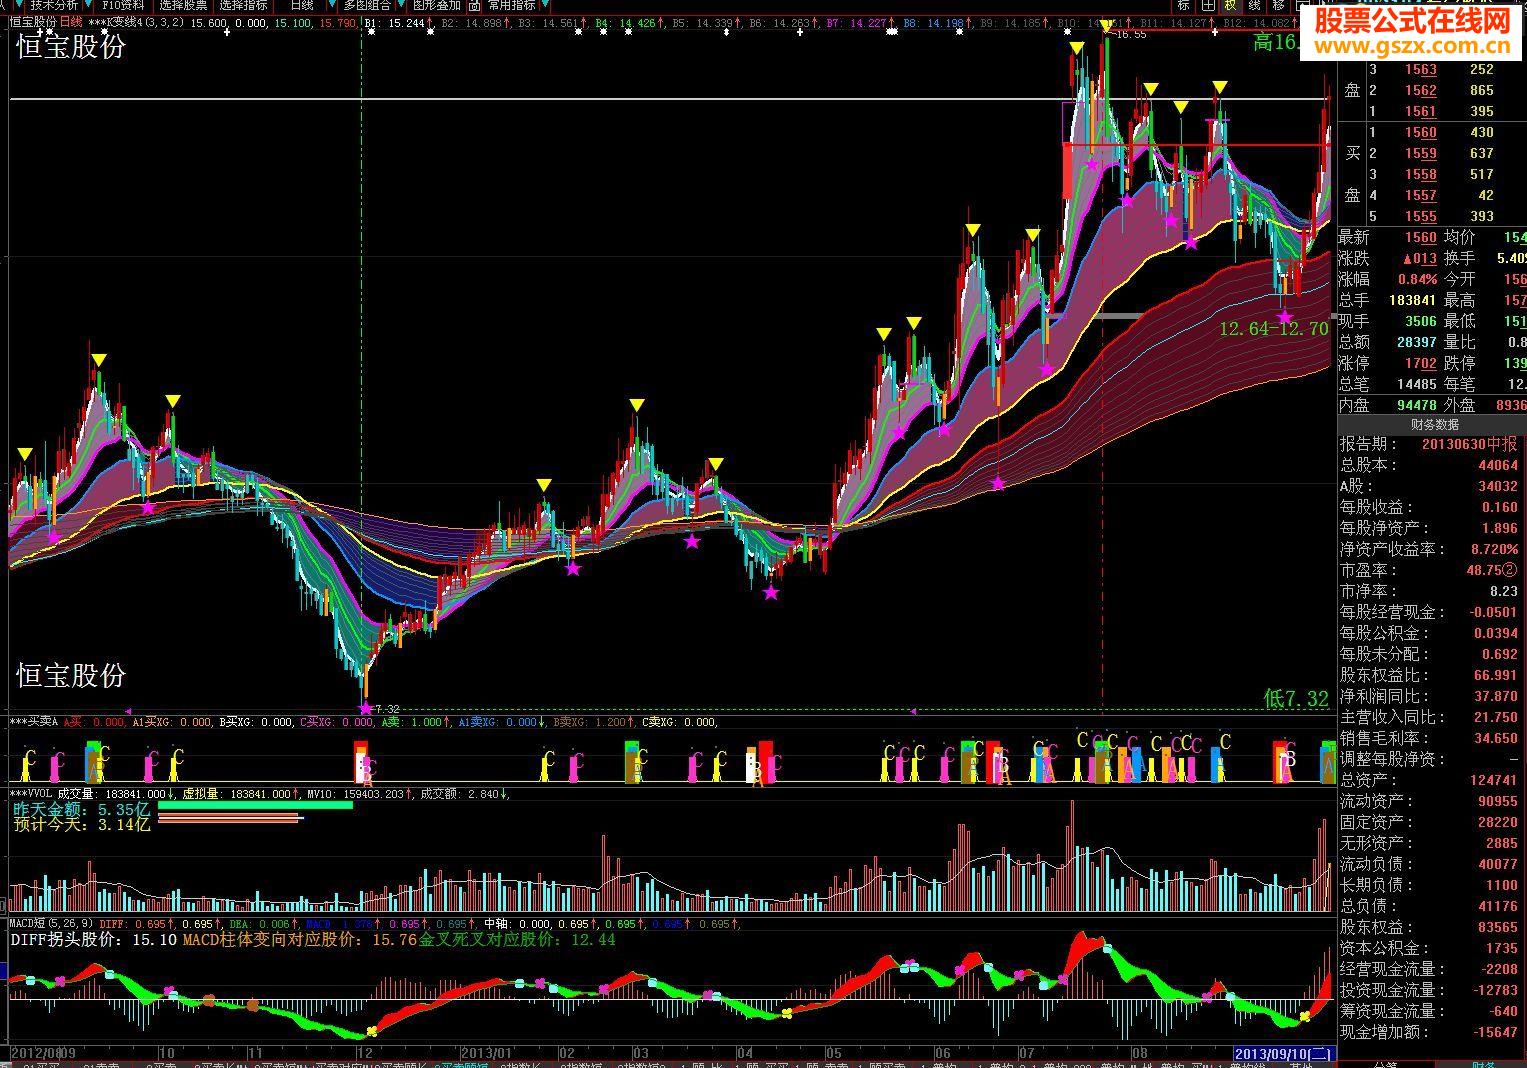Click the DIFF拐头股价: 15.10 text
The height and width of the screenshot is (1068, 1527).
coord(94,940)
